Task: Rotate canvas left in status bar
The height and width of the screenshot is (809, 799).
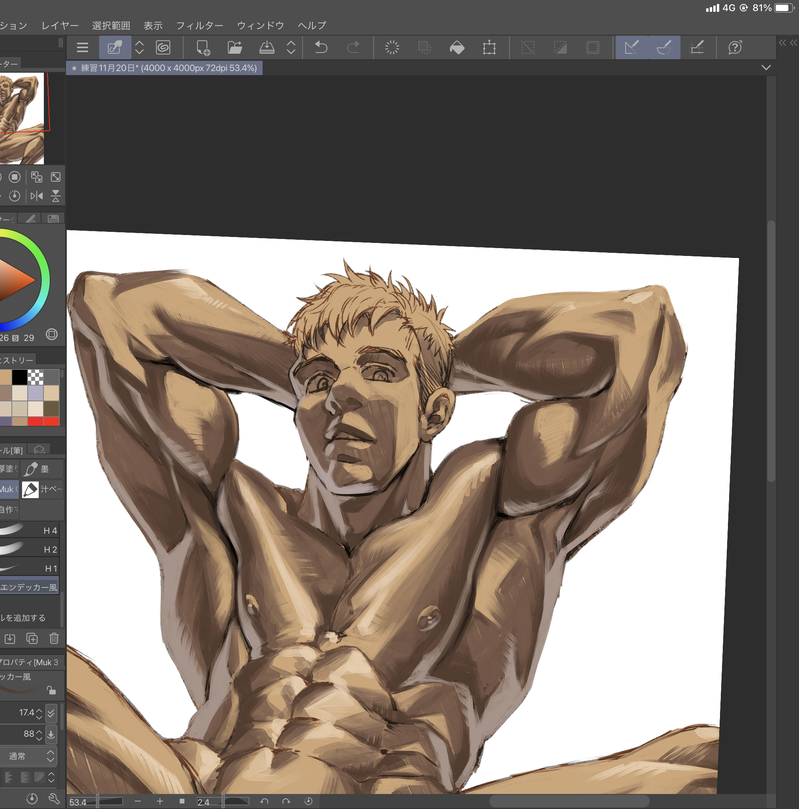Action: (x=264, y=801)
